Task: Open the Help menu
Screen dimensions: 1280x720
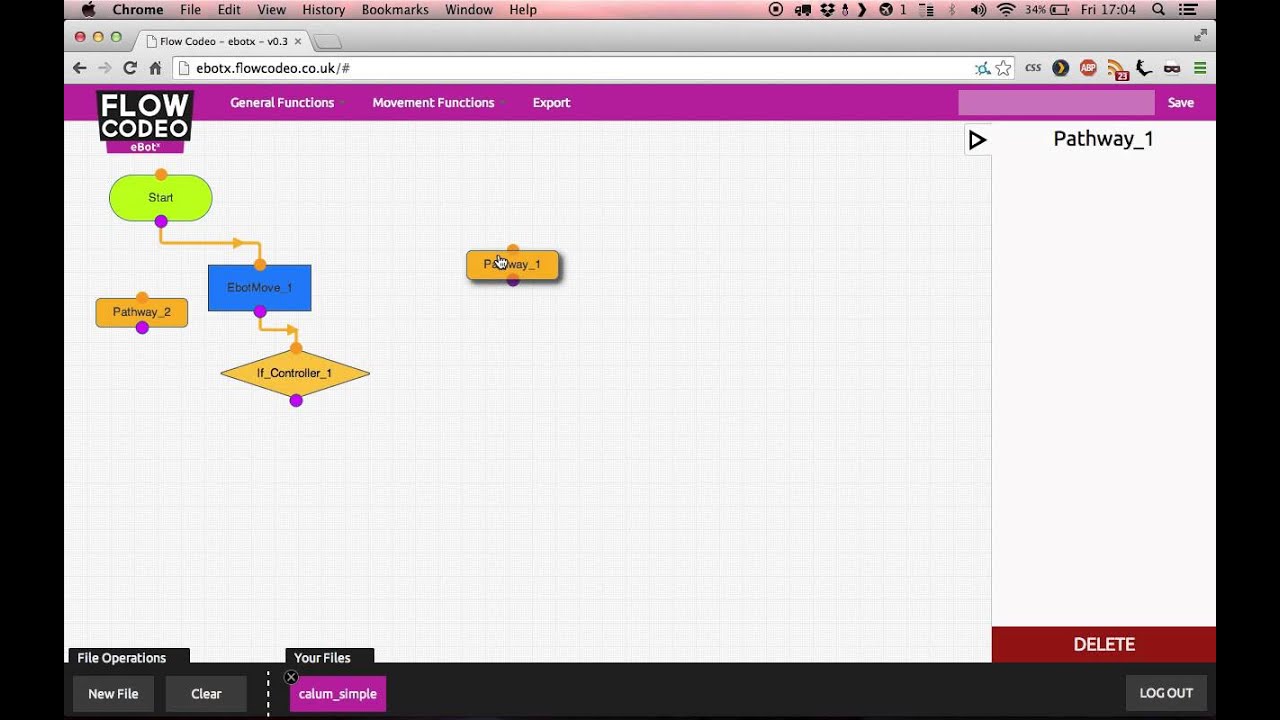Action: (523, 10)
